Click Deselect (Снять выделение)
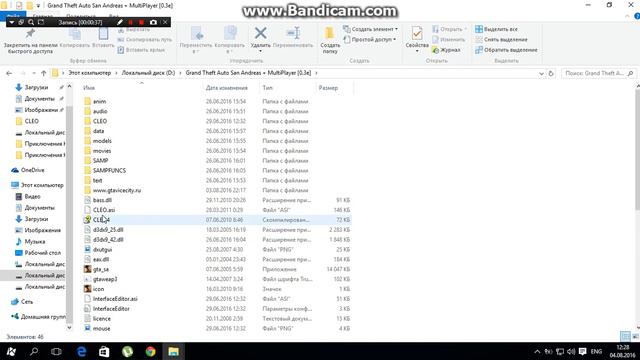 [501, 40]
